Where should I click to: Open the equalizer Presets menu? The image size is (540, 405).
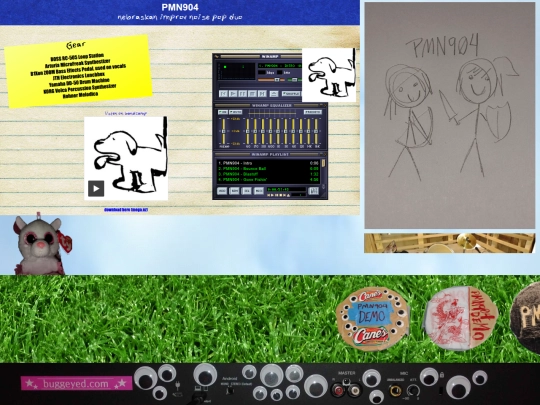[313, 112]
